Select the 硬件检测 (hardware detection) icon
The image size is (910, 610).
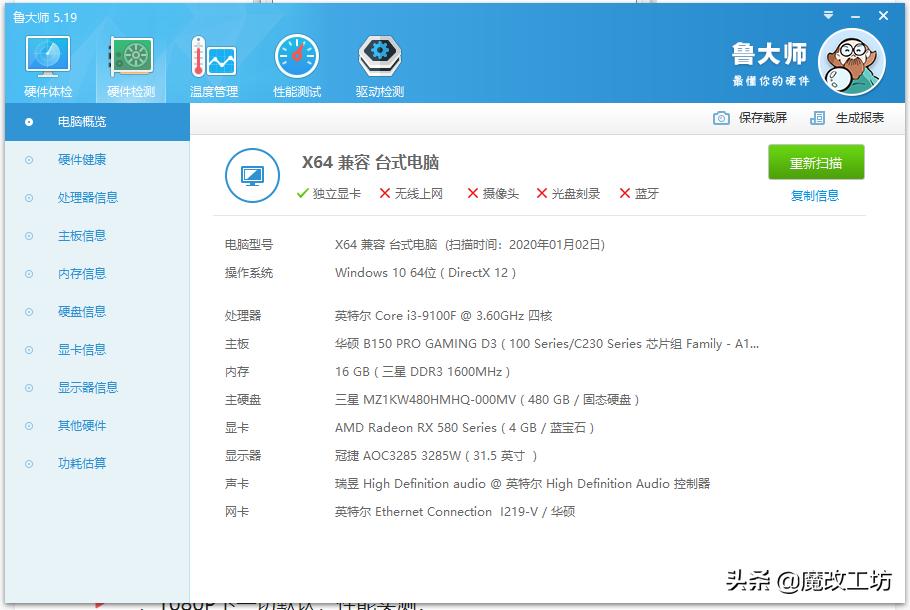pos(131,63)
